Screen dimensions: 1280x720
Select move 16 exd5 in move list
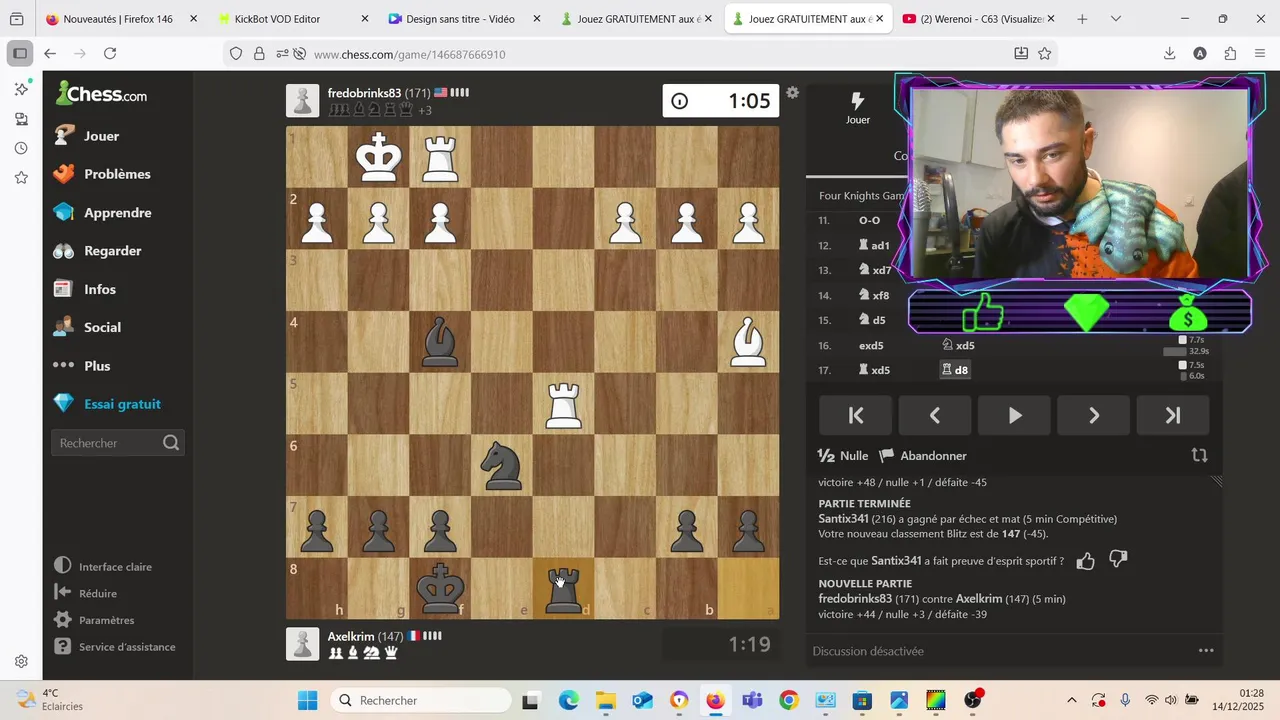(871, 345)
